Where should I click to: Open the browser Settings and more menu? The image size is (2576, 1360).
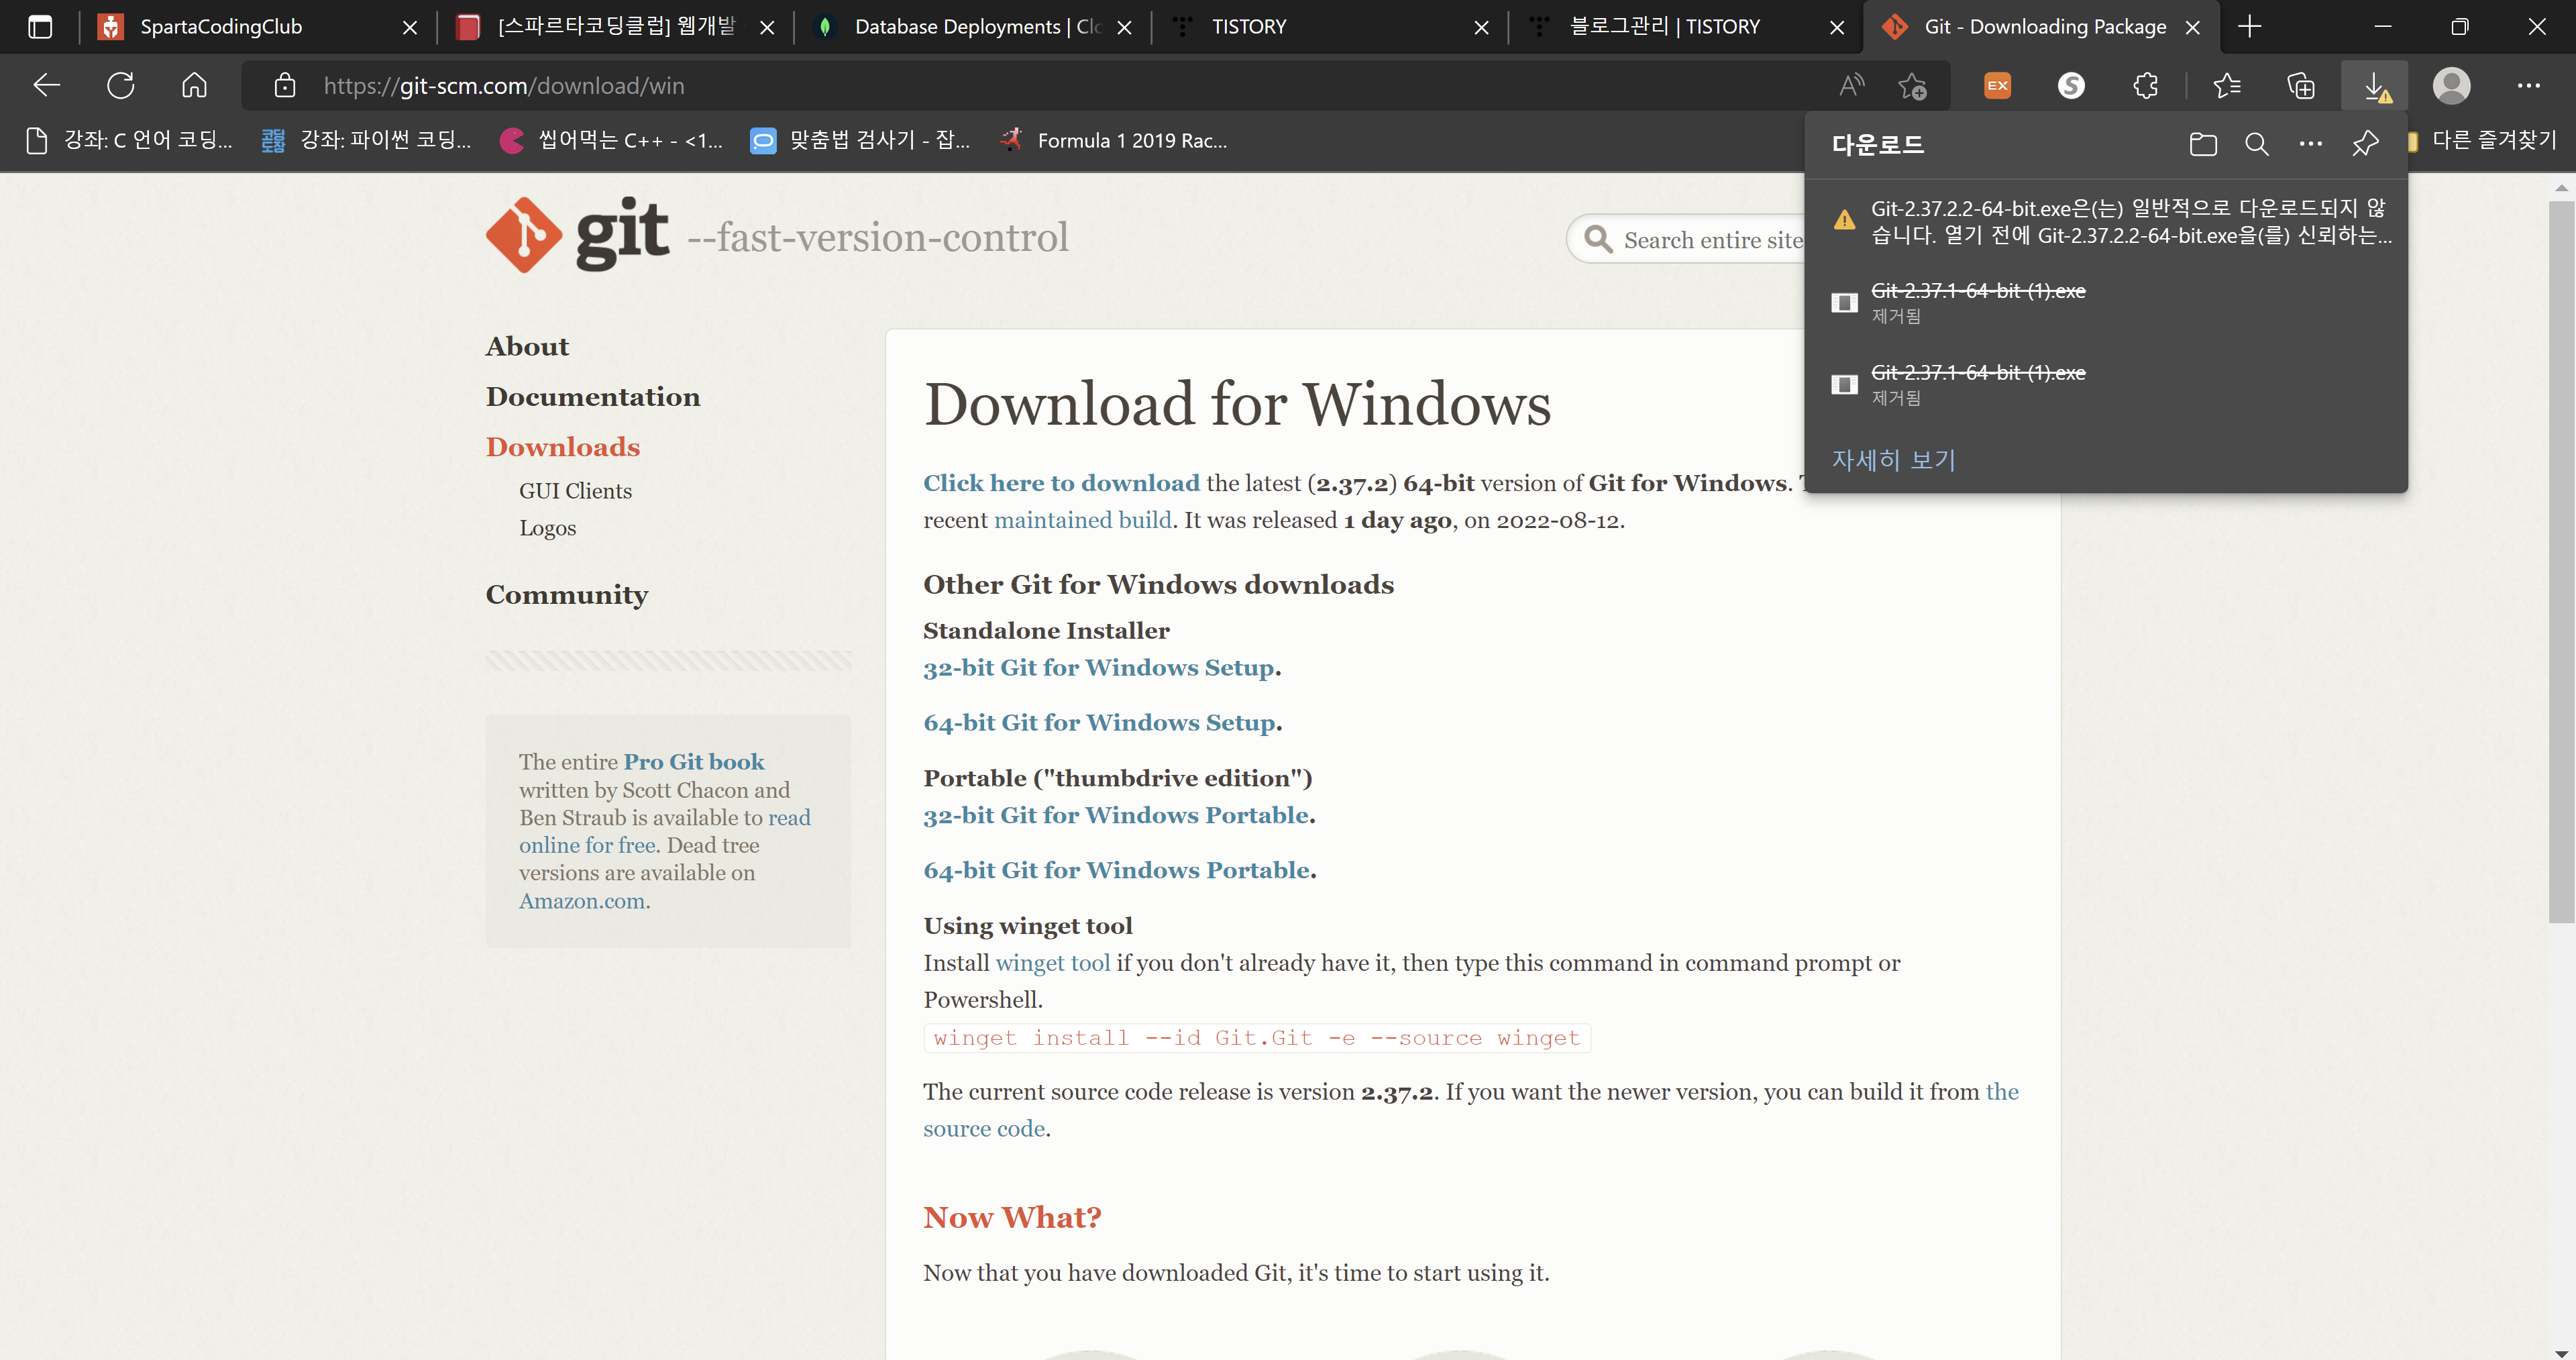pos(2529,86)
